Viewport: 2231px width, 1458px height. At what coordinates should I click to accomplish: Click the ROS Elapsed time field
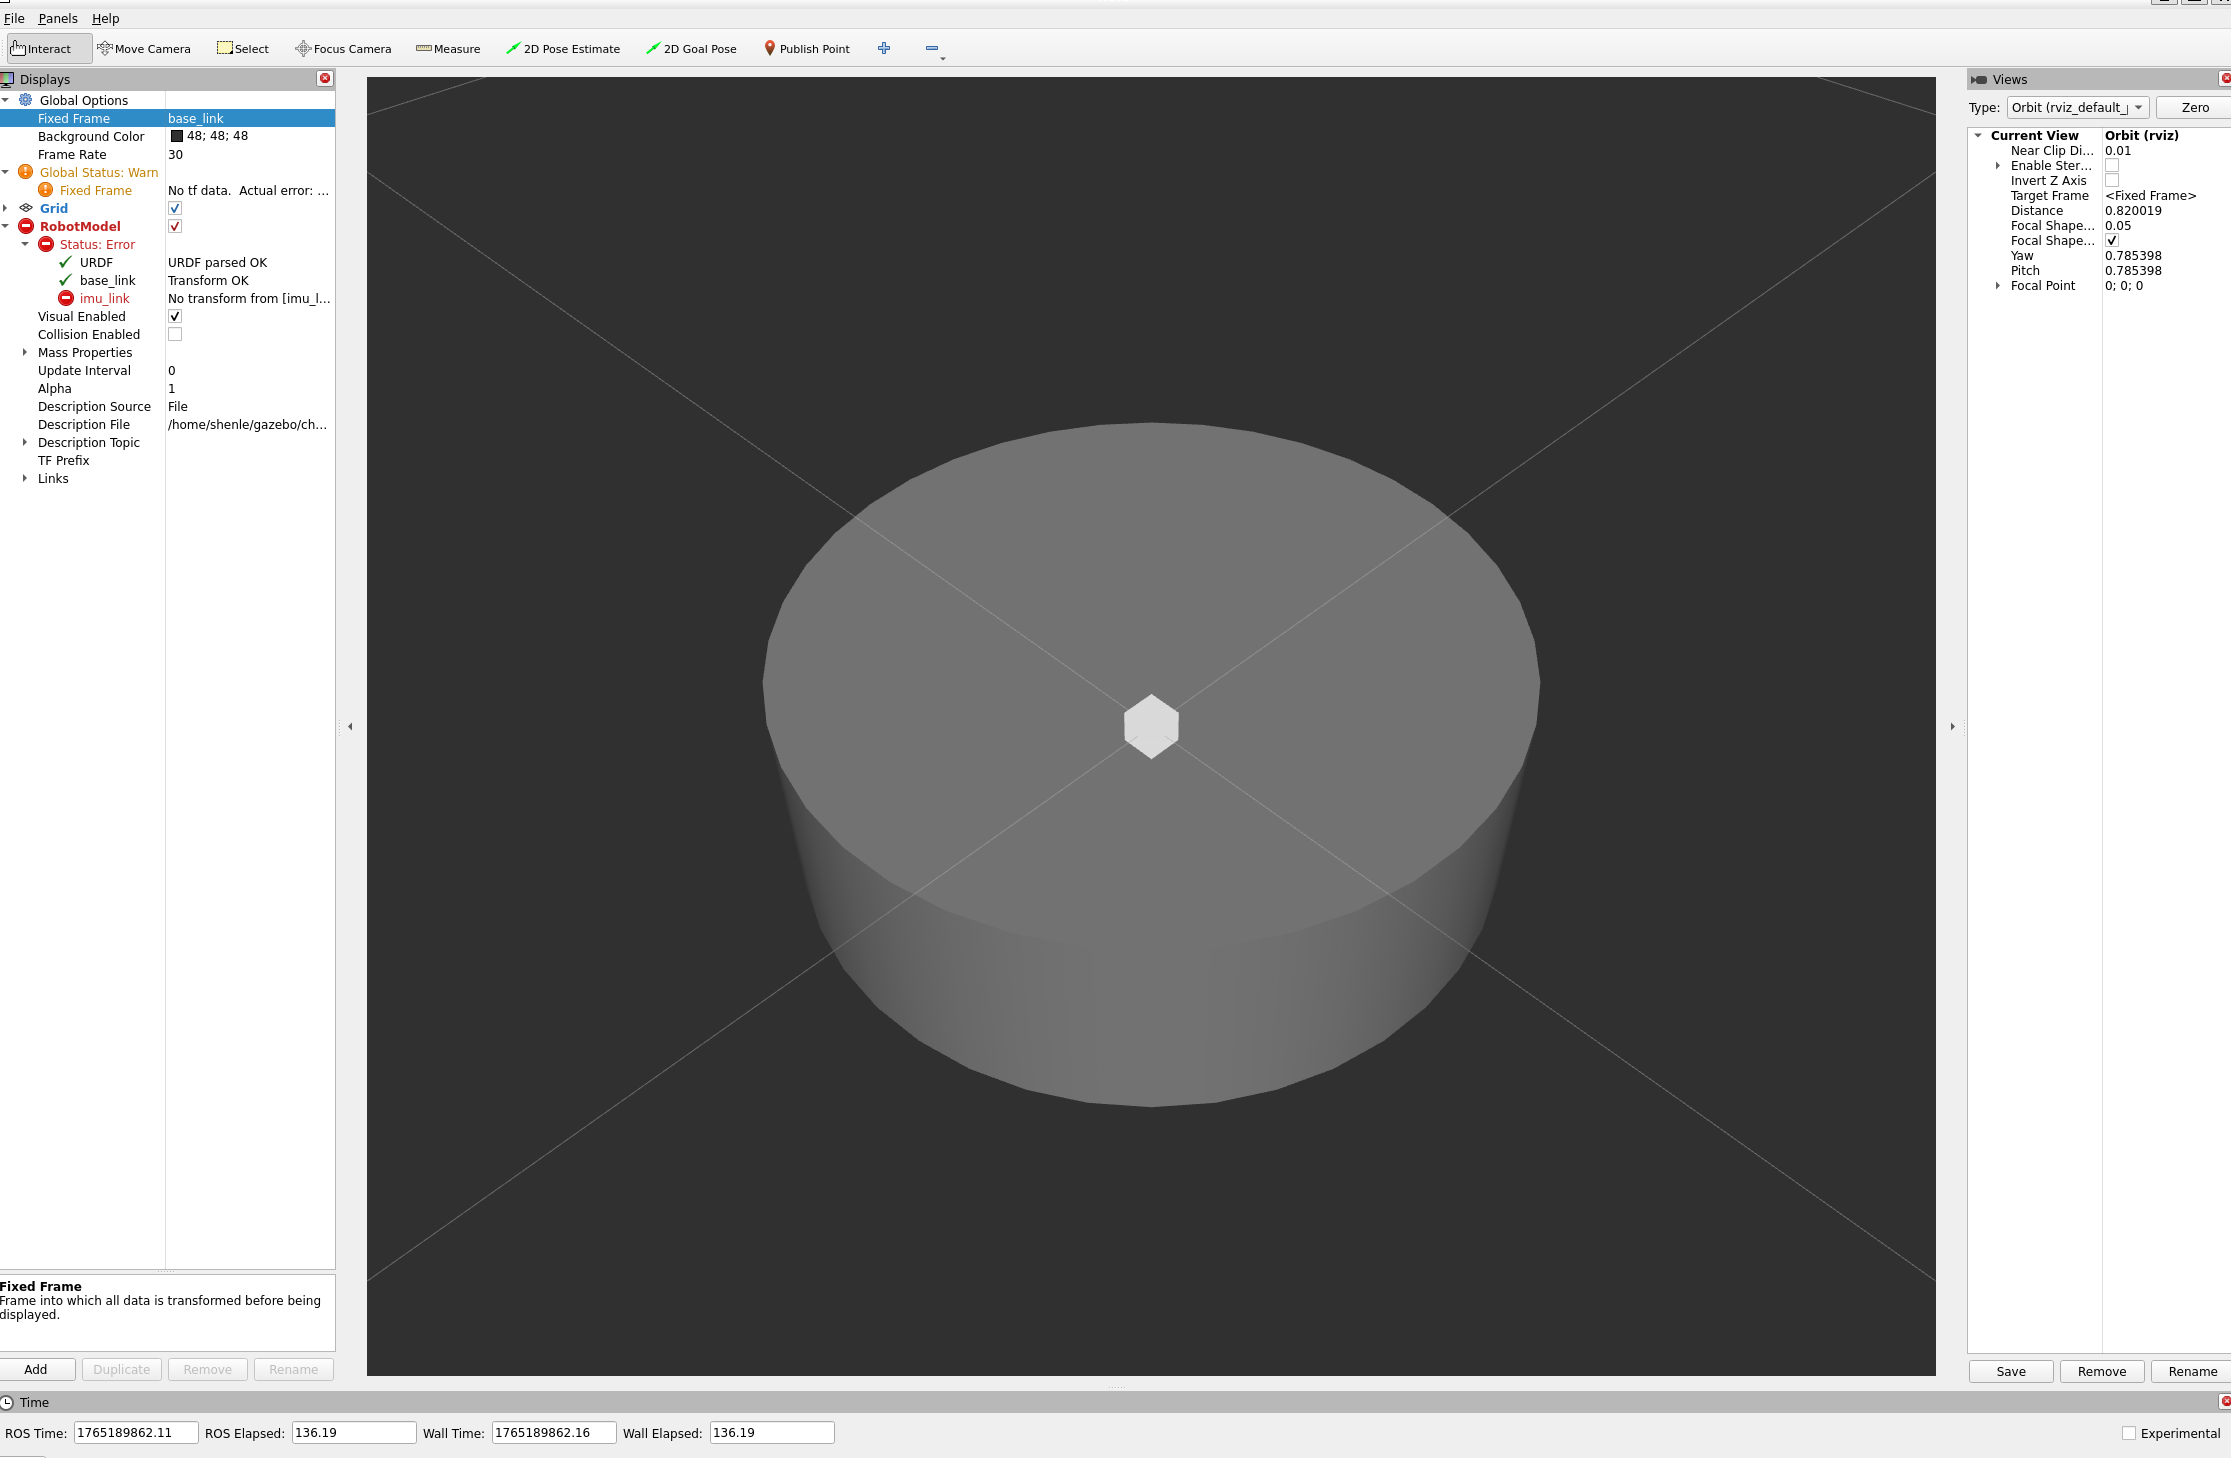click(x=353, y=1432)
